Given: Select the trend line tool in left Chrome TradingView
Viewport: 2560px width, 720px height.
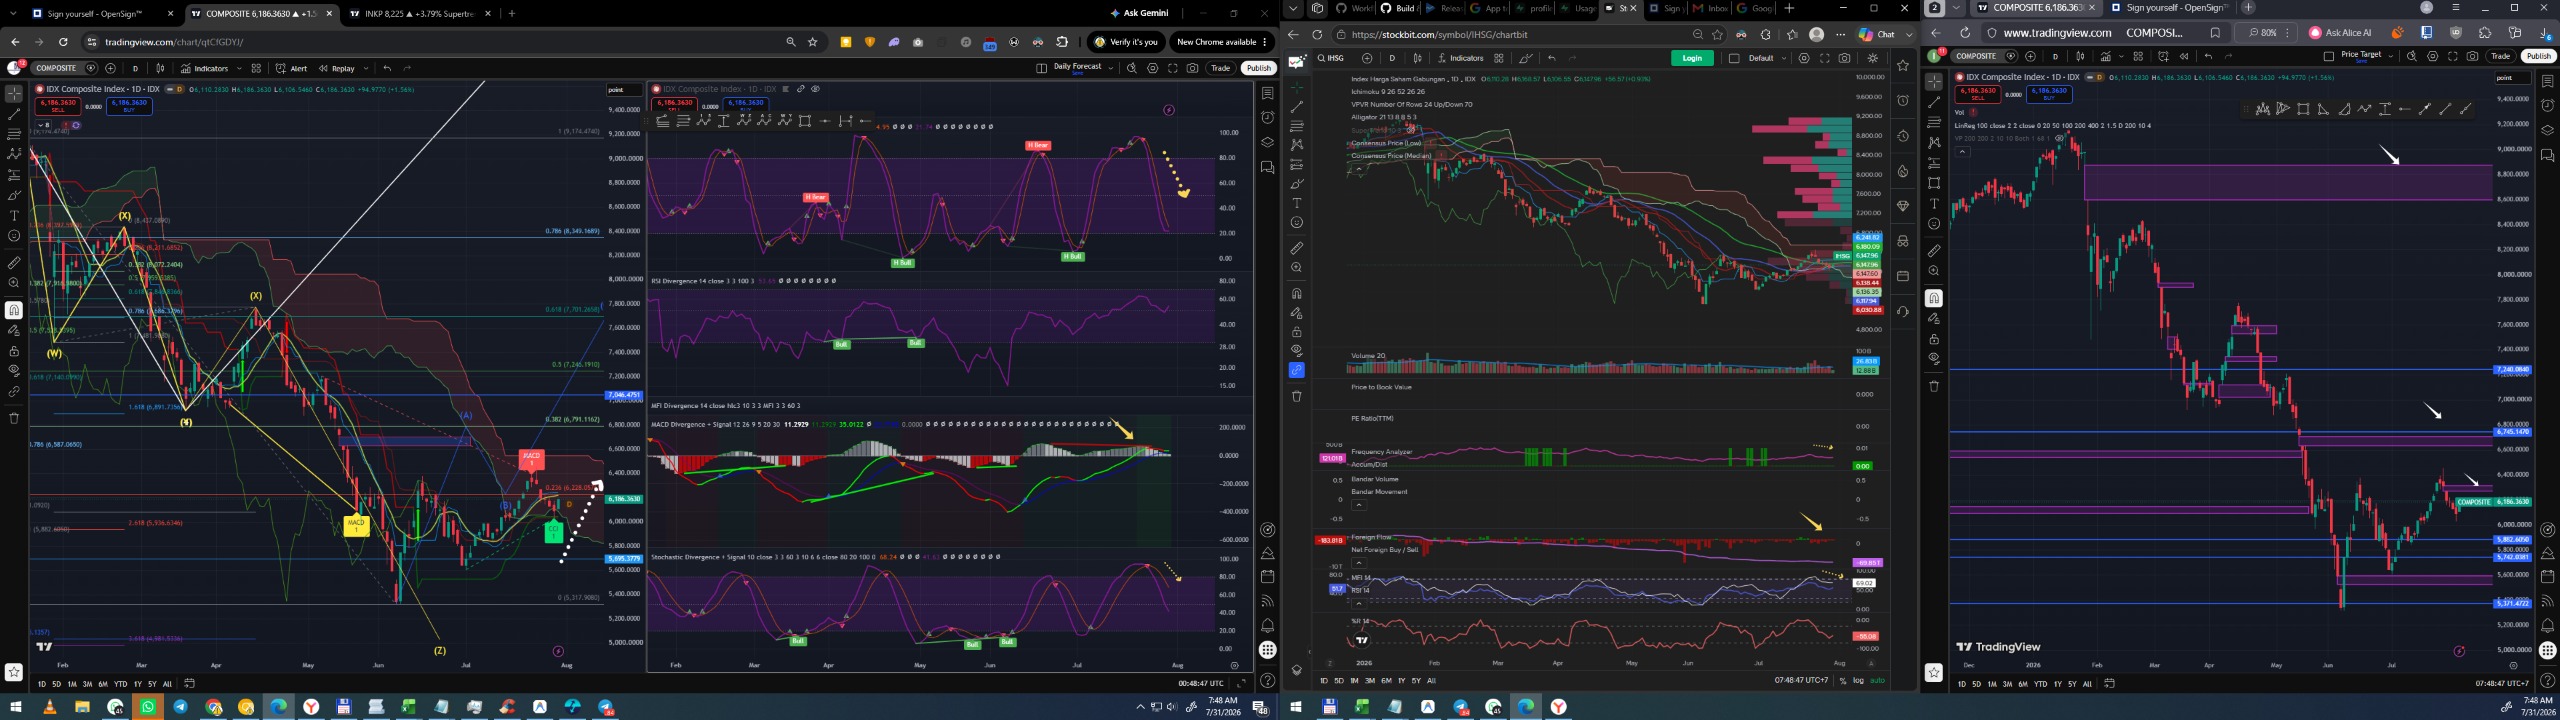Looking at the screenshot, I should pyautogui.click(x=14, y=114).
